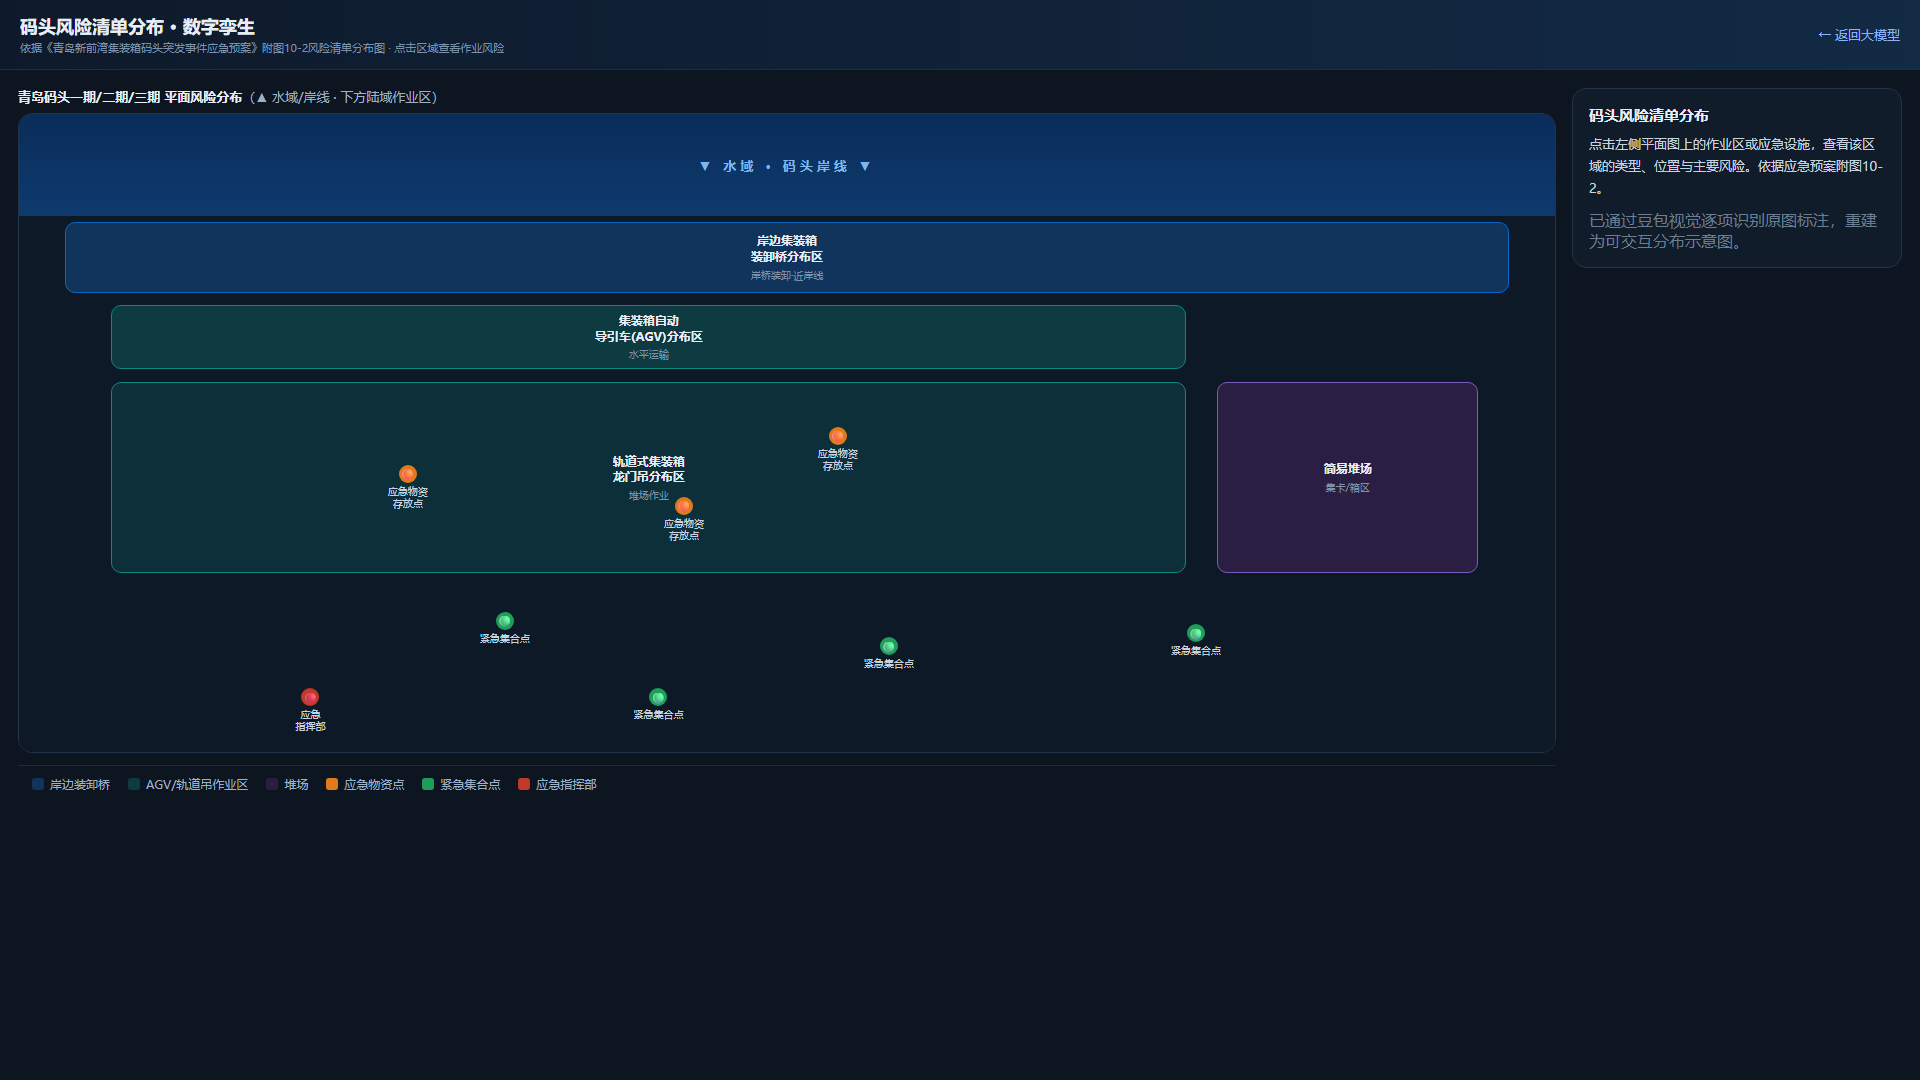Viewport: 1920px width, 1080px height.
Task: Select the leftmost orange 应急物资存放点 marker
Action: pos(408,474)
